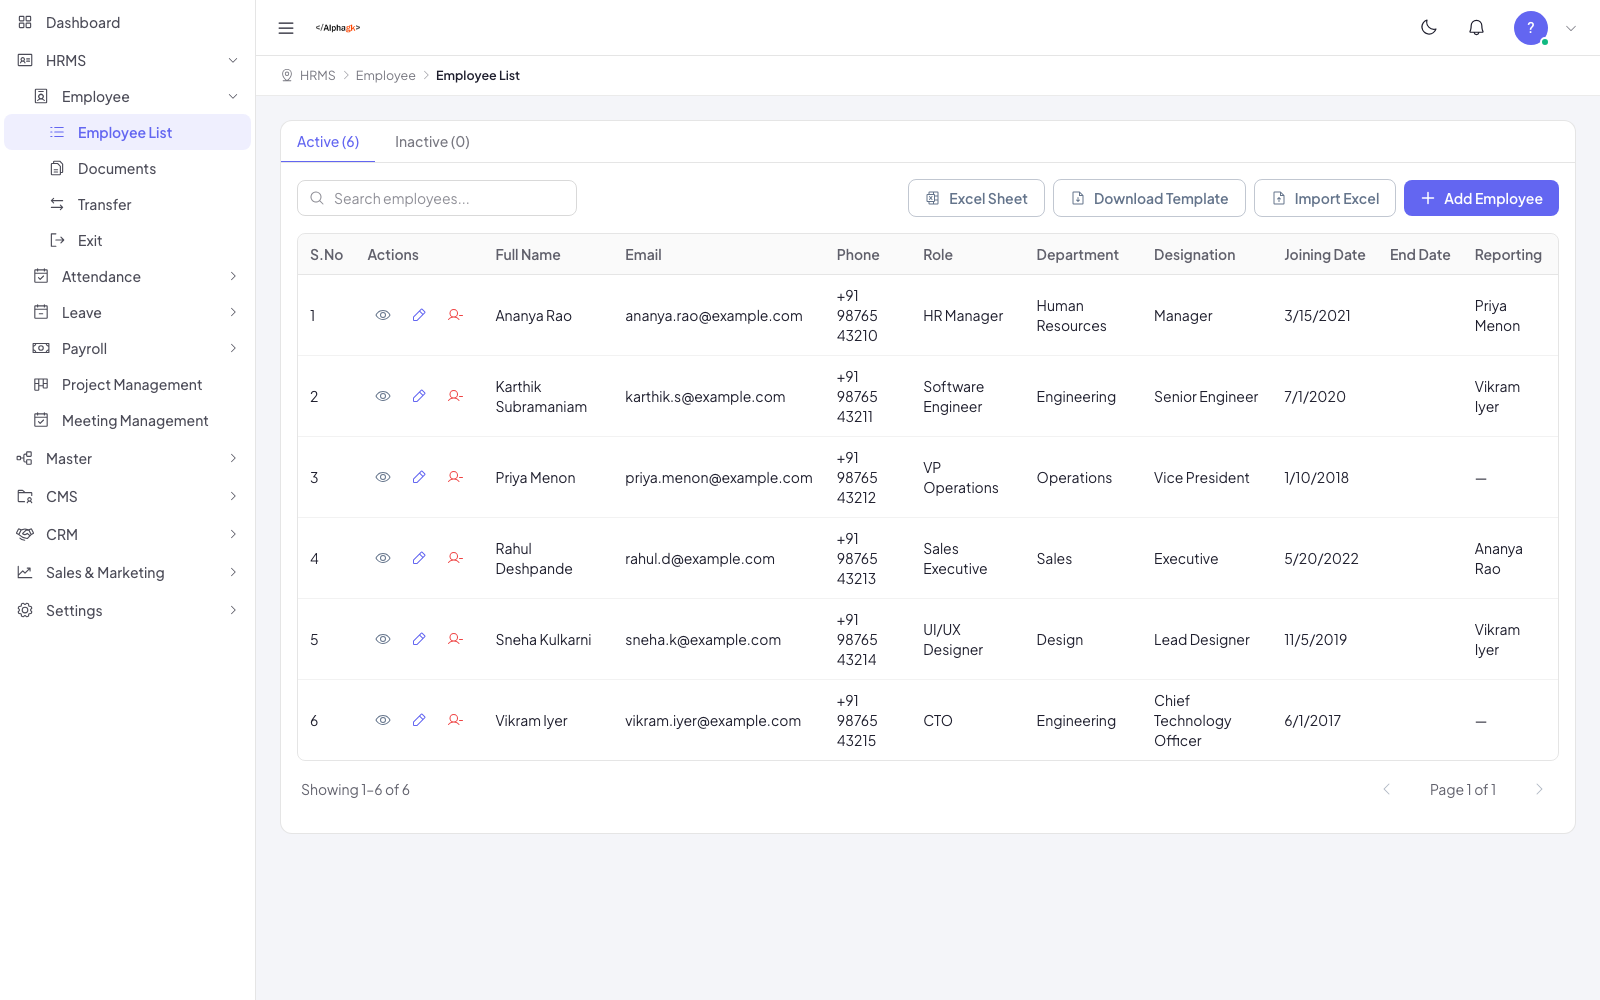1600x1000 pixels.
Task: Edit Sneha Kulkarni's record pencil icon
Action: [x=419, y=639]
